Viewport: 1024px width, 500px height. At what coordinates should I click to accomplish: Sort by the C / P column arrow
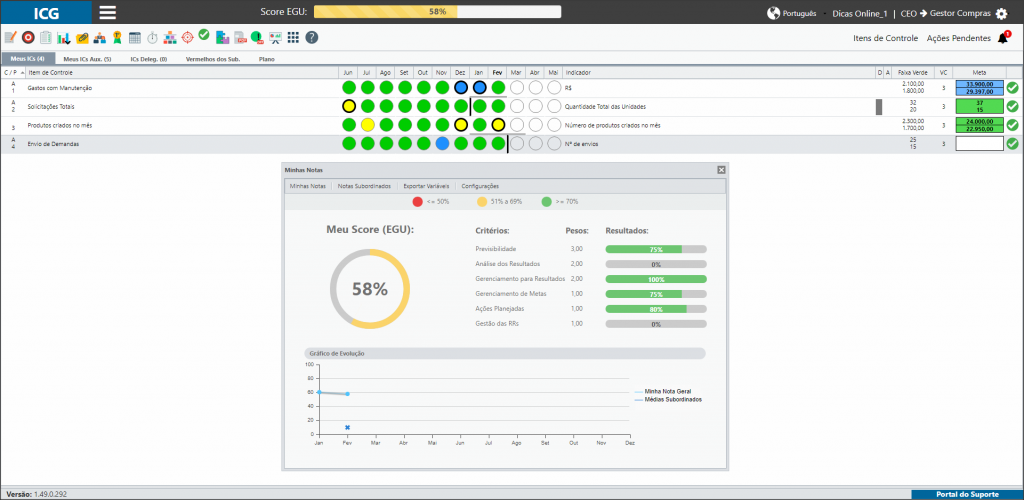[x=22, y=72]
